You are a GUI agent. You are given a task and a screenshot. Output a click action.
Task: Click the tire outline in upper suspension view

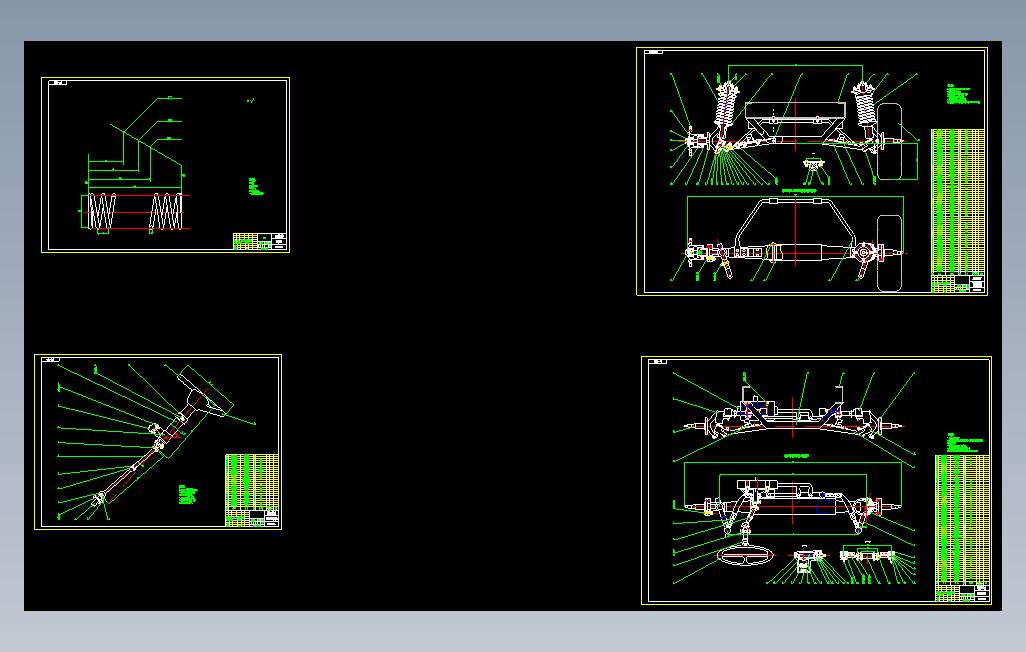(889, 141)
